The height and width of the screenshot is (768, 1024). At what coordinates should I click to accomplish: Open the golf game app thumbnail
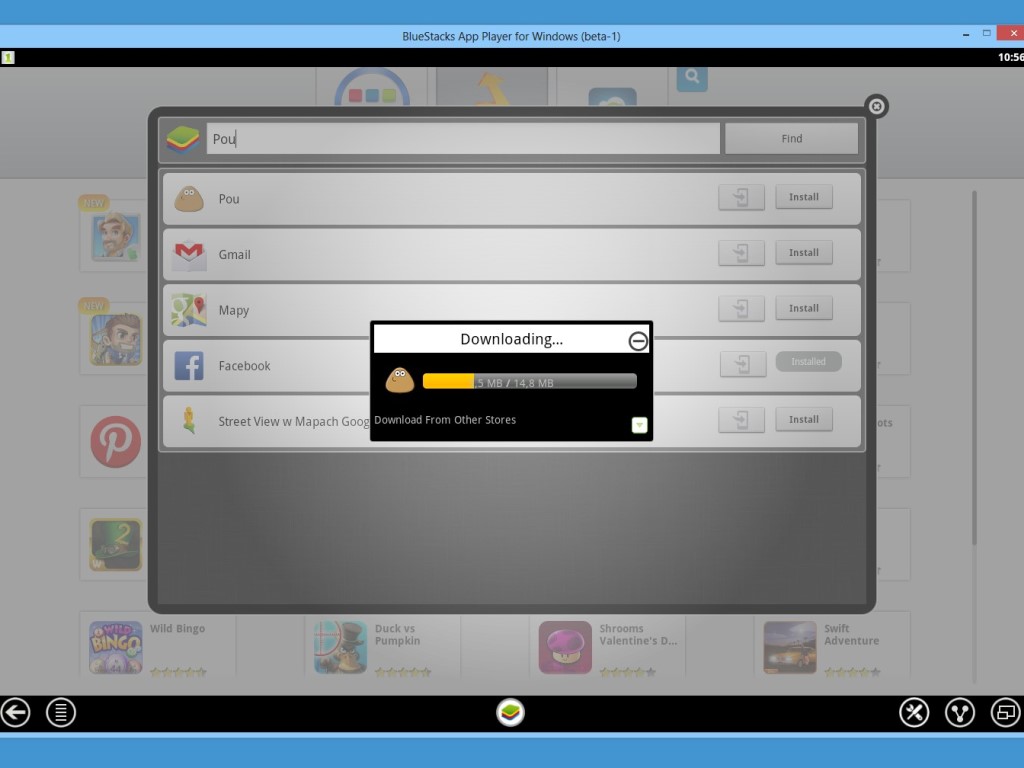(116, 545)
